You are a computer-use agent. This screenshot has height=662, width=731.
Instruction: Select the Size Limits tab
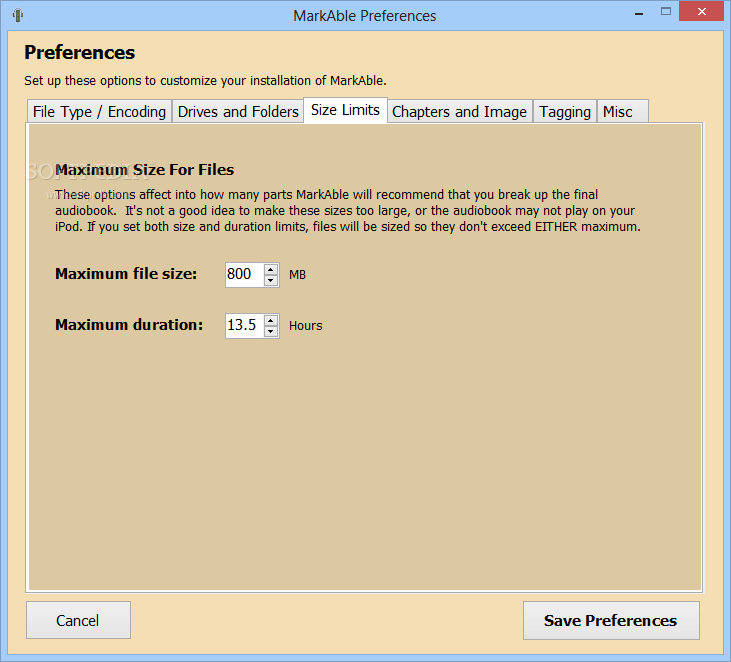[x=345, y=110]
